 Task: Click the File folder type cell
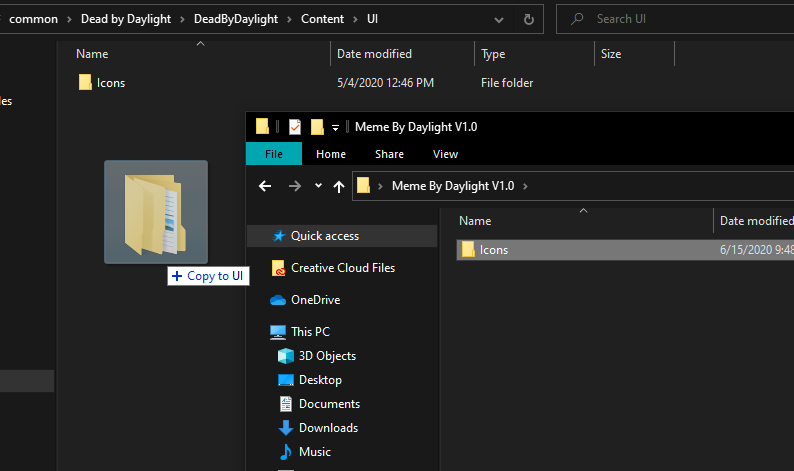tap(507, 83)
